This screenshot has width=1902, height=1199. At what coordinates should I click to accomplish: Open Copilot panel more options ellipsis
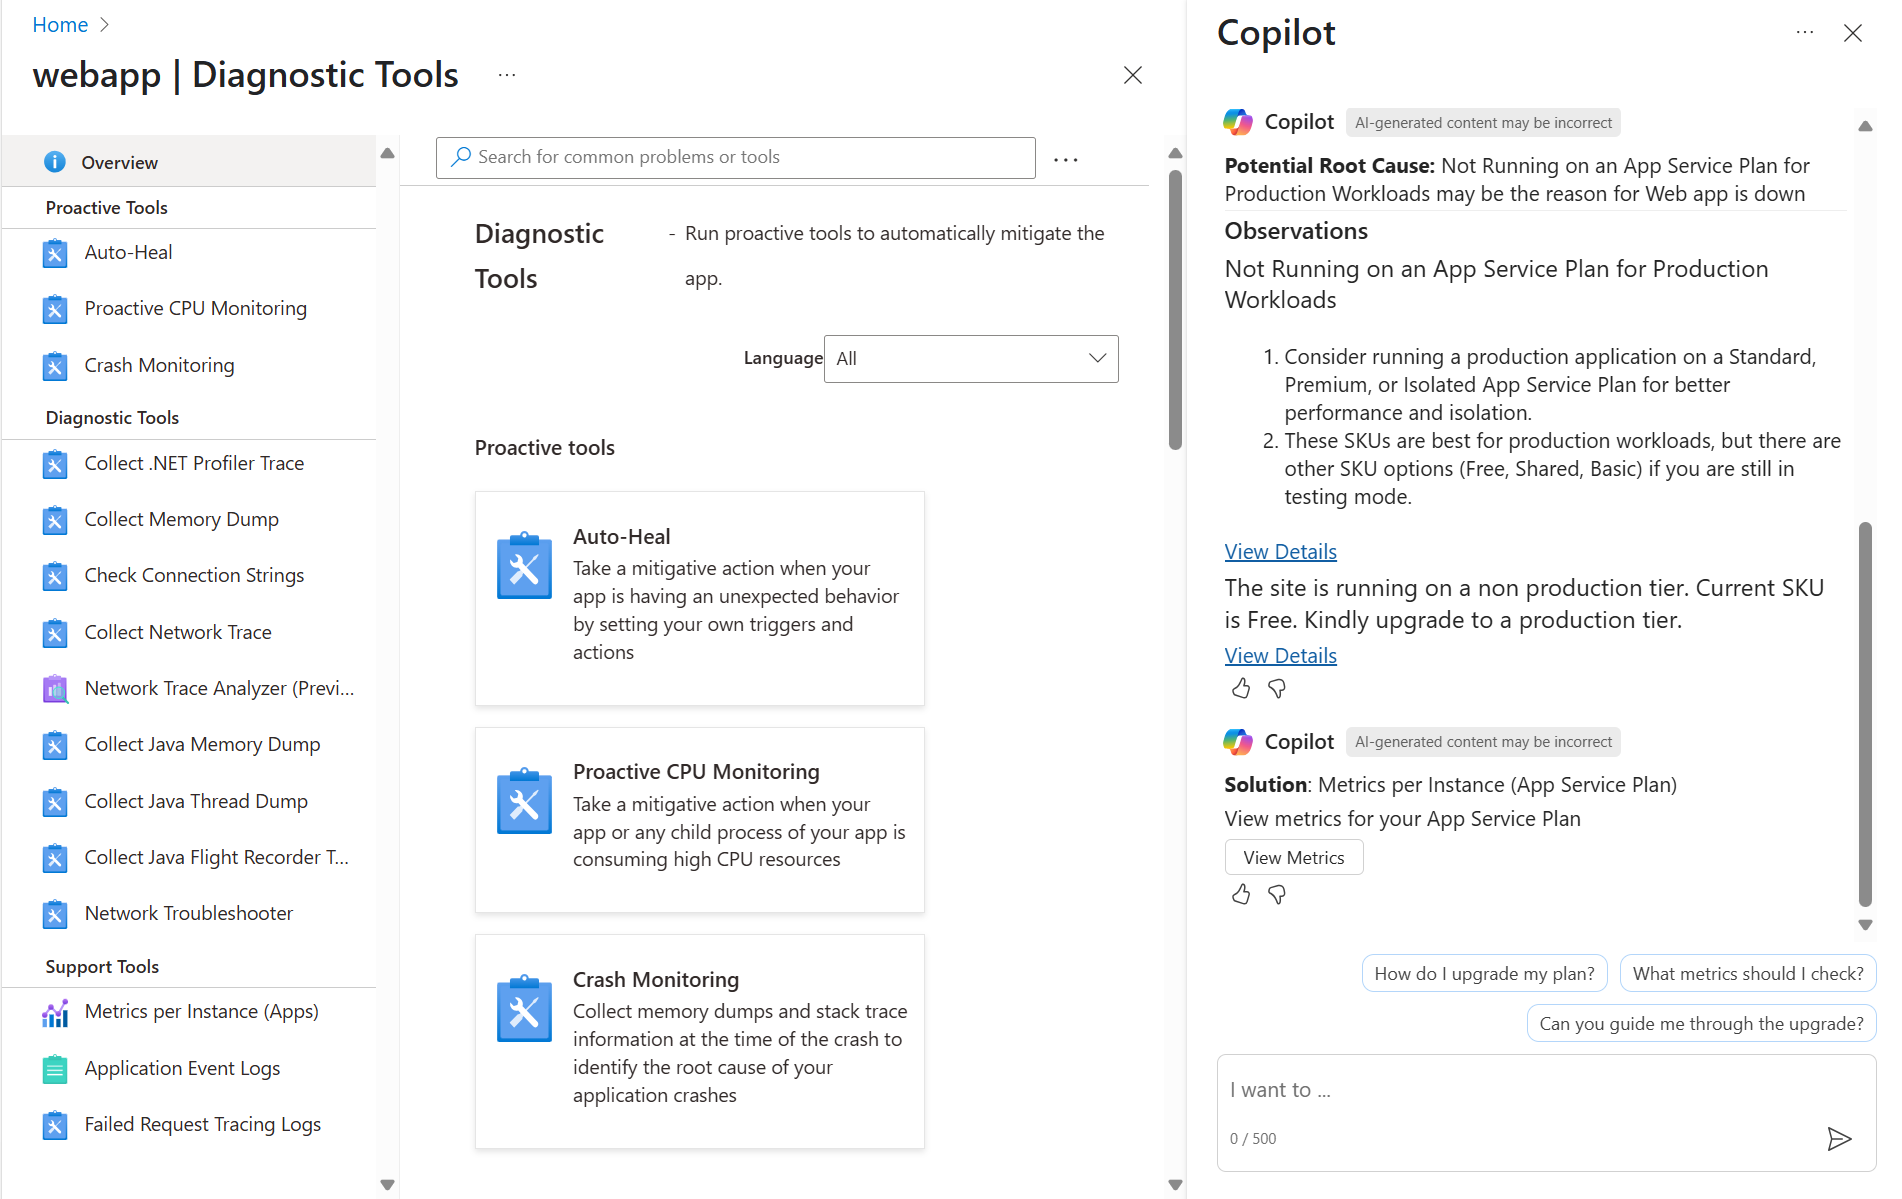coord(1805,32)
